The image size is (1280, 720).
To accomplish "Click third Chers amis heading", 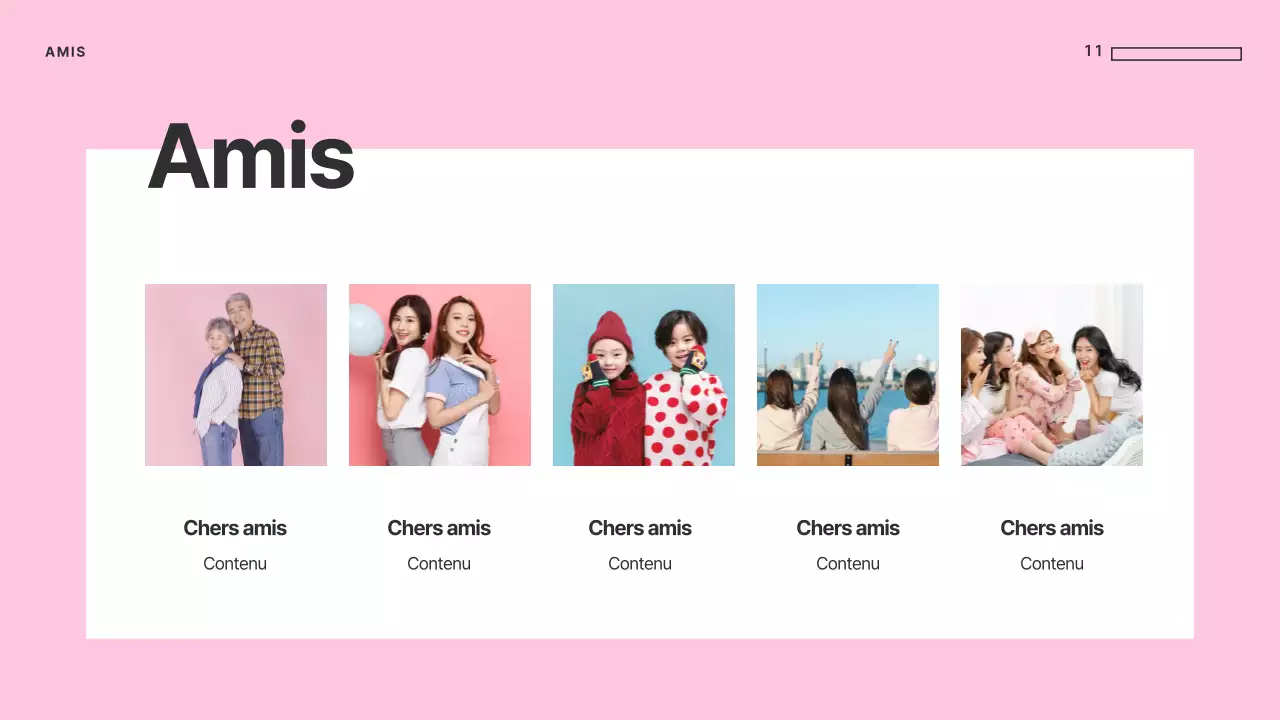I will pyautogui.click(x=640, y=528).
